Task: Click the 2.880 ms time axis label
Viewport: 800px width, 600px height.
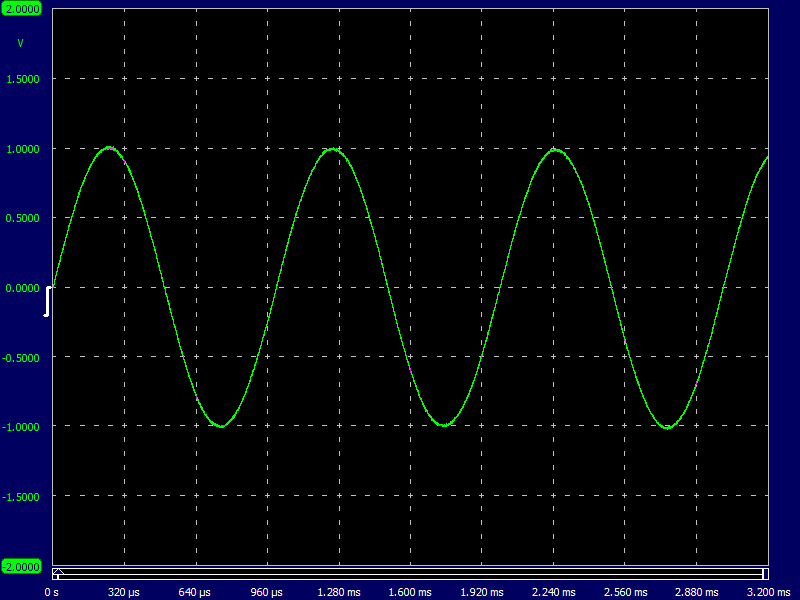Action: pyautogui.click(x=696, y=592)
